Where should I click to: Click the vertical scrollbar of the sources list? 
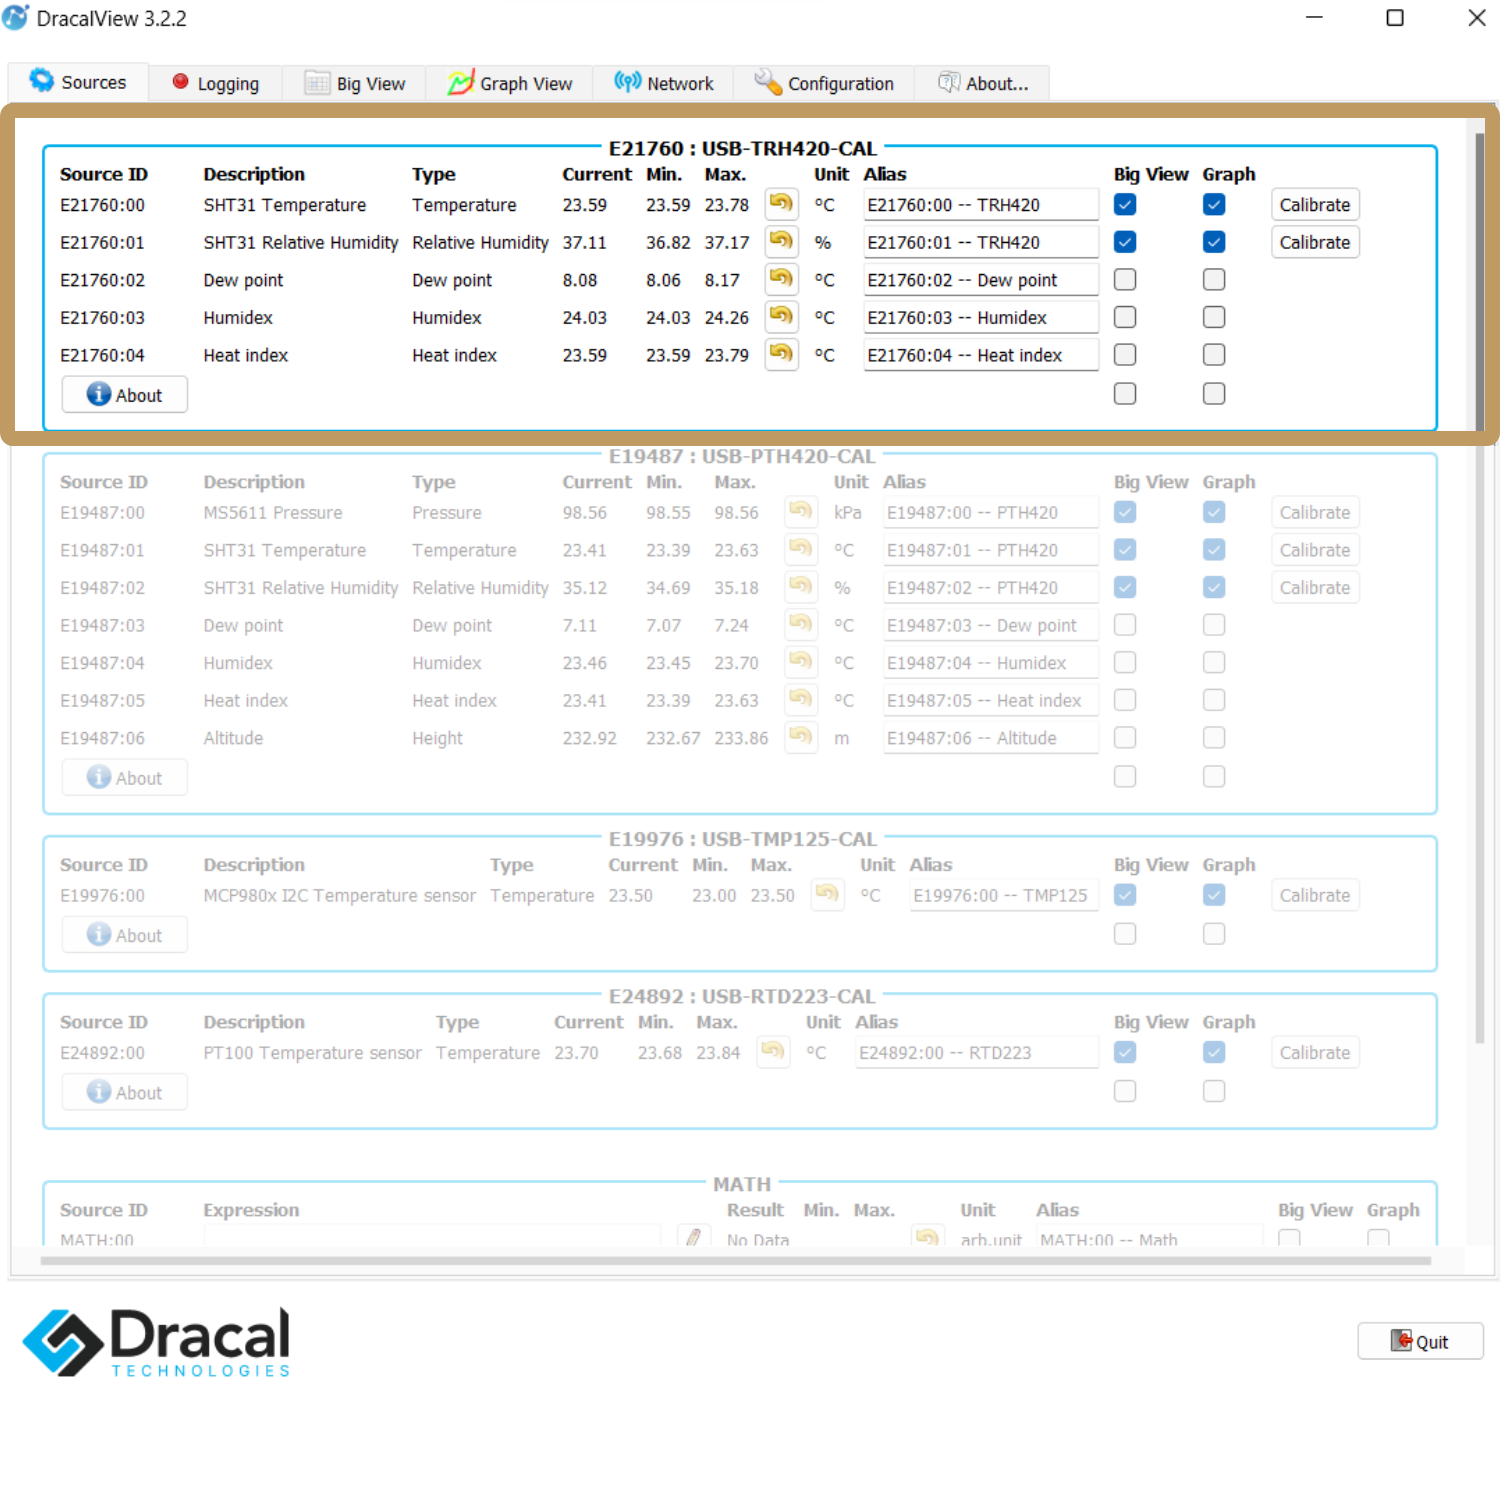pos(1480,590)
